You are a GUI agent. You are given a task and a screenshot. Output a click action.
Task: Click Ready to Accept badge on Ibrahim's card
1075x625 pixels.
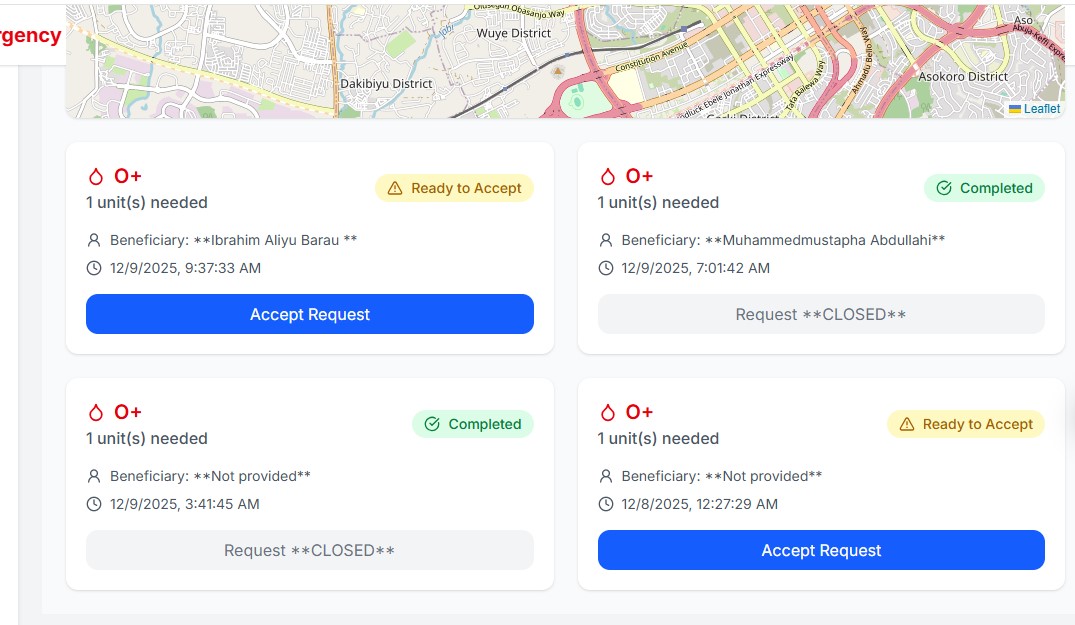tap(455, 188)
